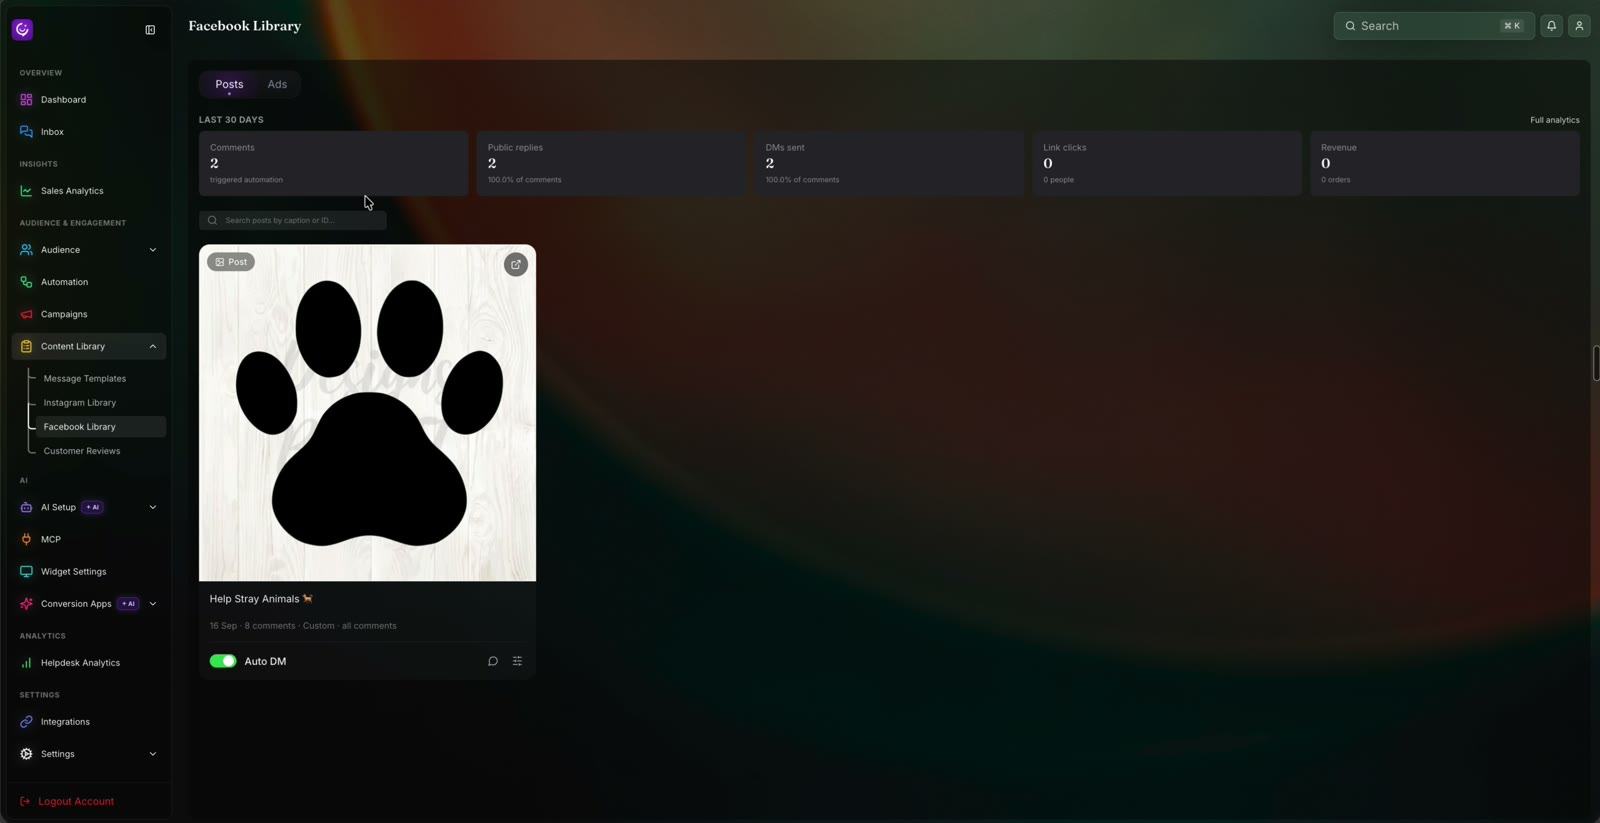Click the Revenue stat card

1445,163
